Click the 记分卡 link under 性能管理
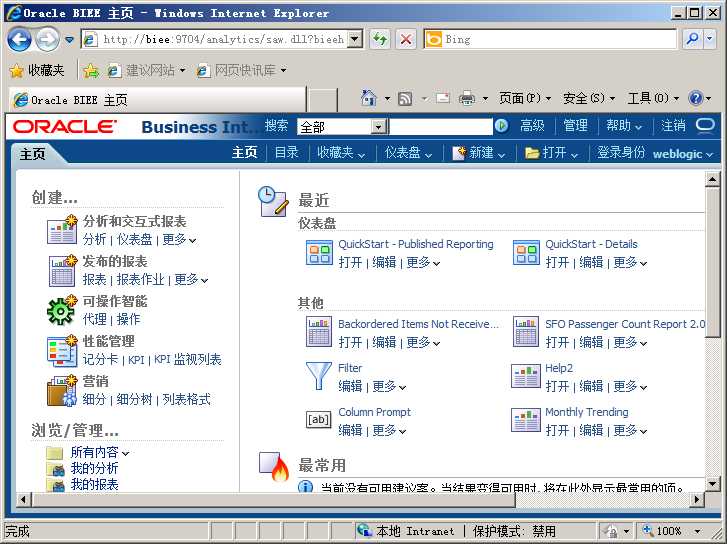727x544 pixels. [100, 359]
